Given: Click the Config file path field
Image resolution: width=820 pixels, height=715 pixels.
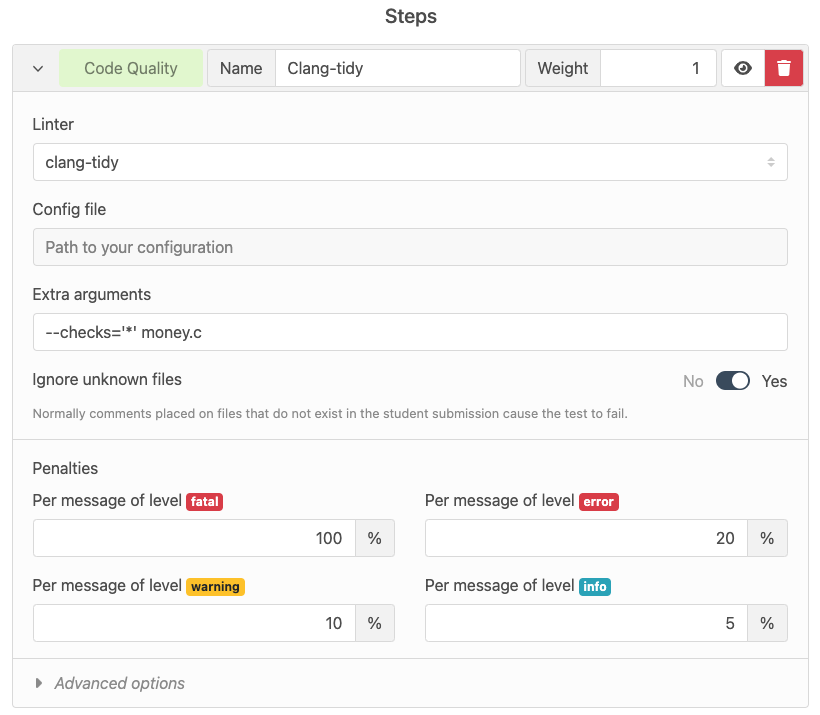Looking at the screenshot, I should 410,247.
